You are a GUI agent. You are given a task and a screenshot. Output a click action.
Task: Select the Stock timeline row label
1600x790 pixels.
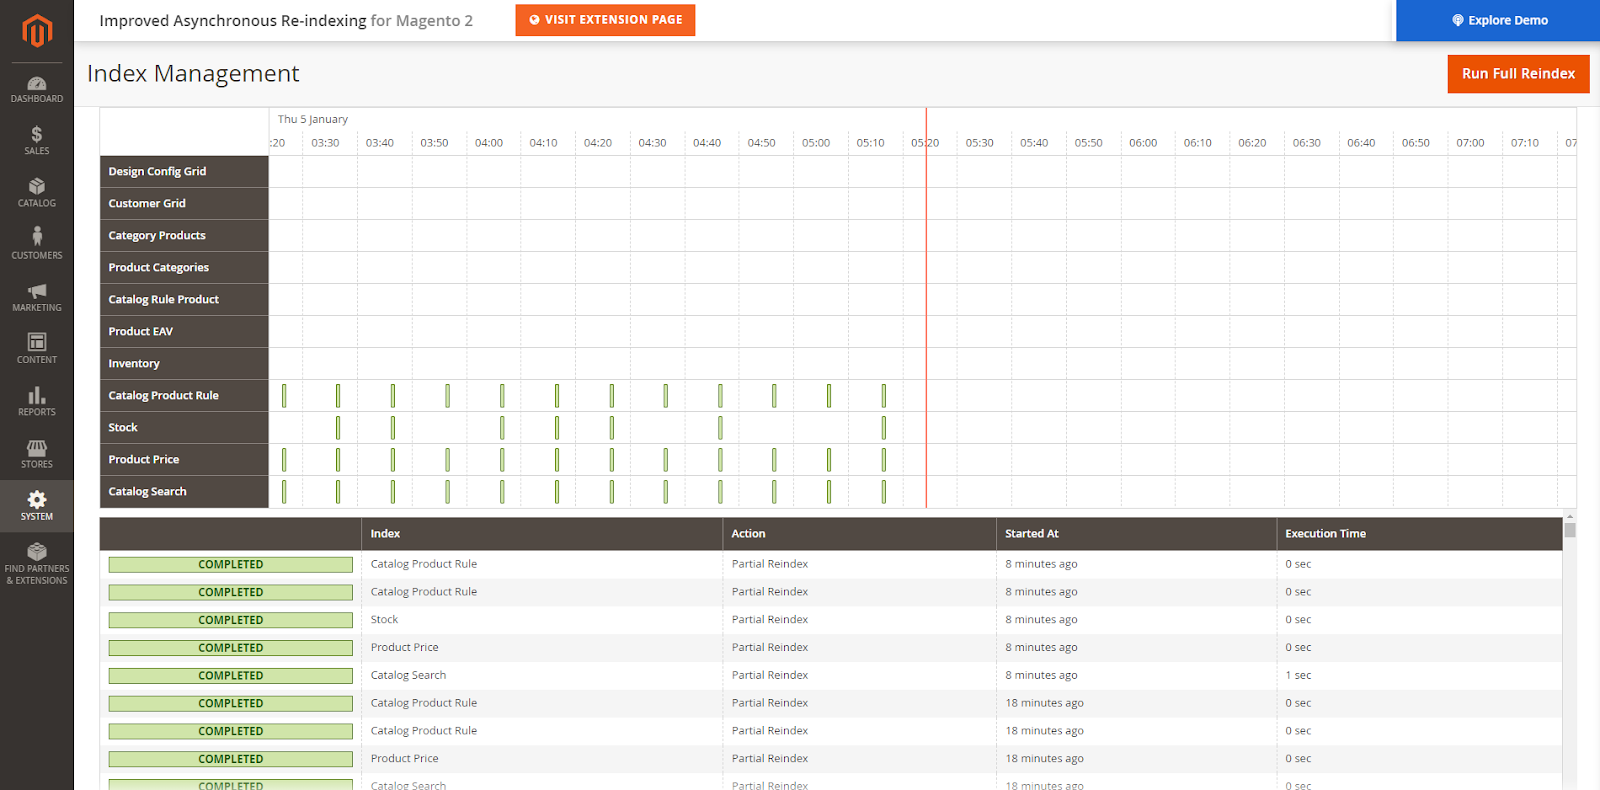click(x=184, y=428)
